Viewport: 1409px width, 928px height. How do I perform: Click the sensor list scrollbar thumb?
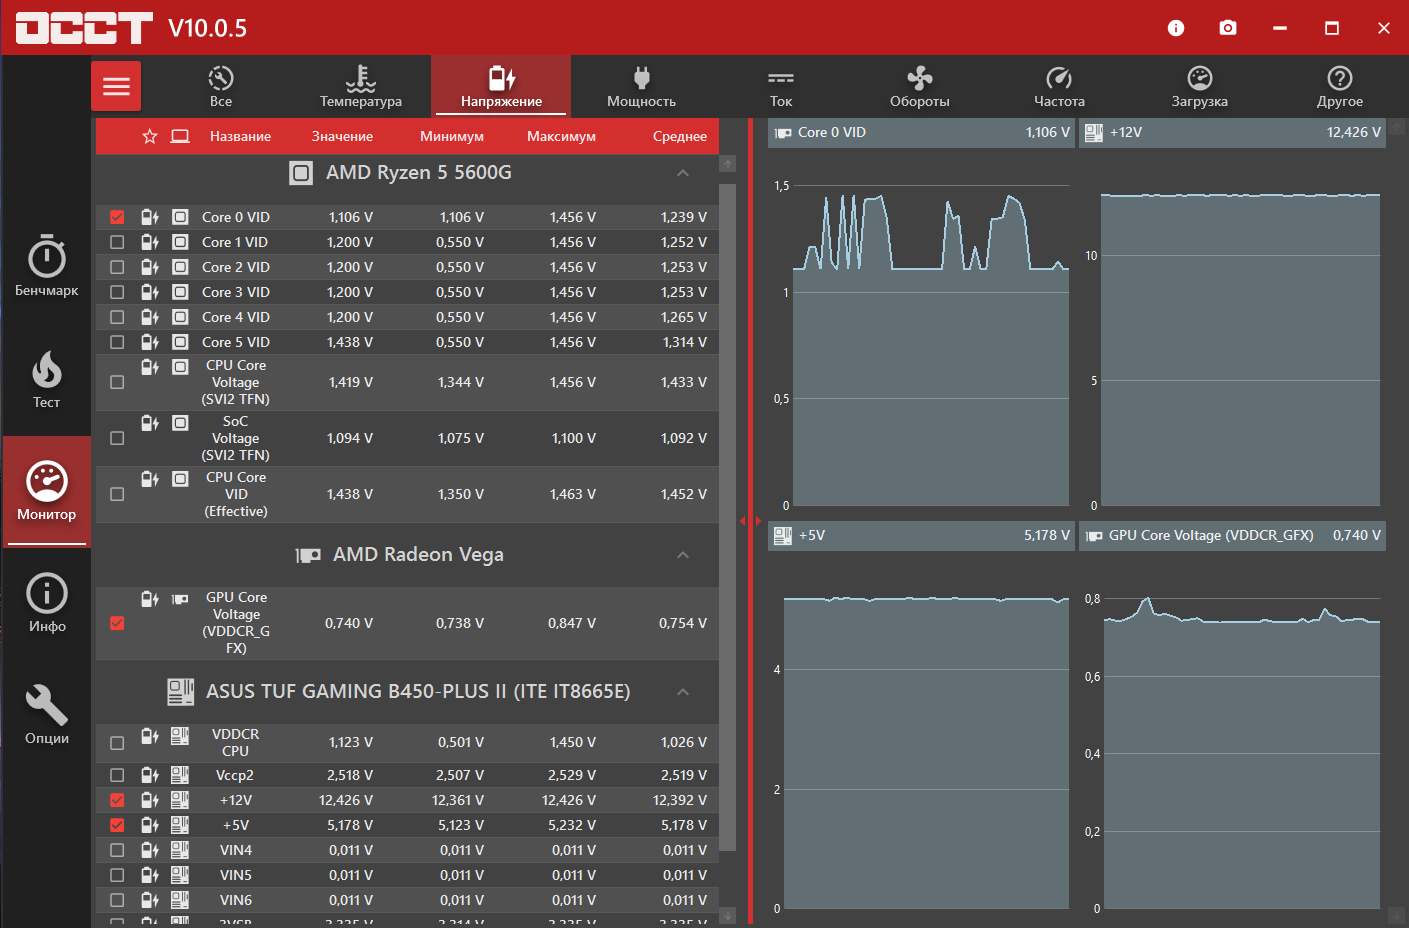[x=728, y=517]
